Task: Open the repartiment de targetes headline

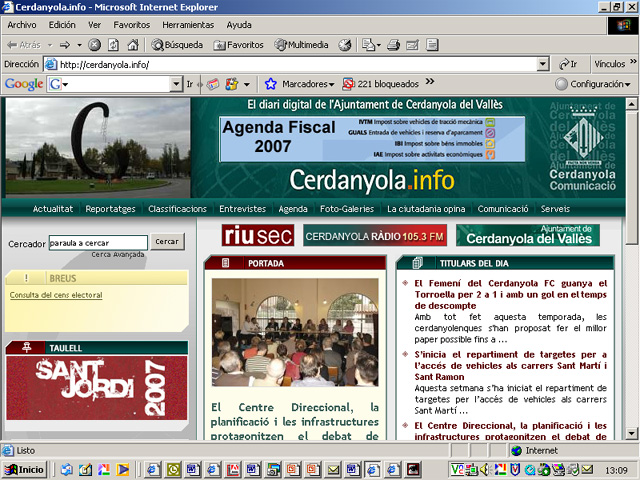Action: (x=511, y=365)
